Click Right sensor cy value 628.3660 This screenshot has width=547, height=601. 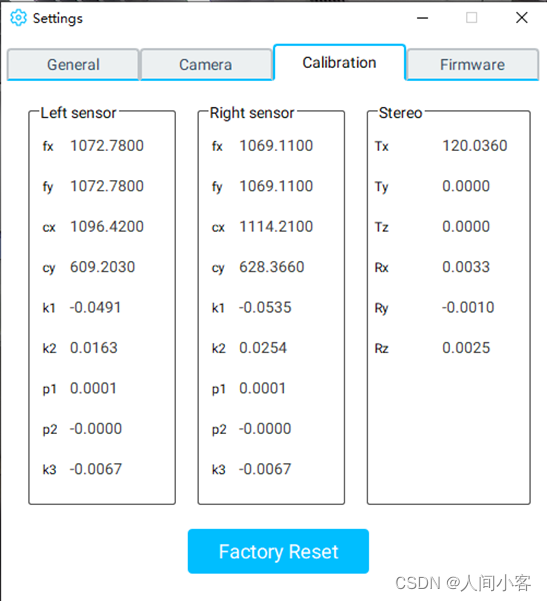coord(272,267)
